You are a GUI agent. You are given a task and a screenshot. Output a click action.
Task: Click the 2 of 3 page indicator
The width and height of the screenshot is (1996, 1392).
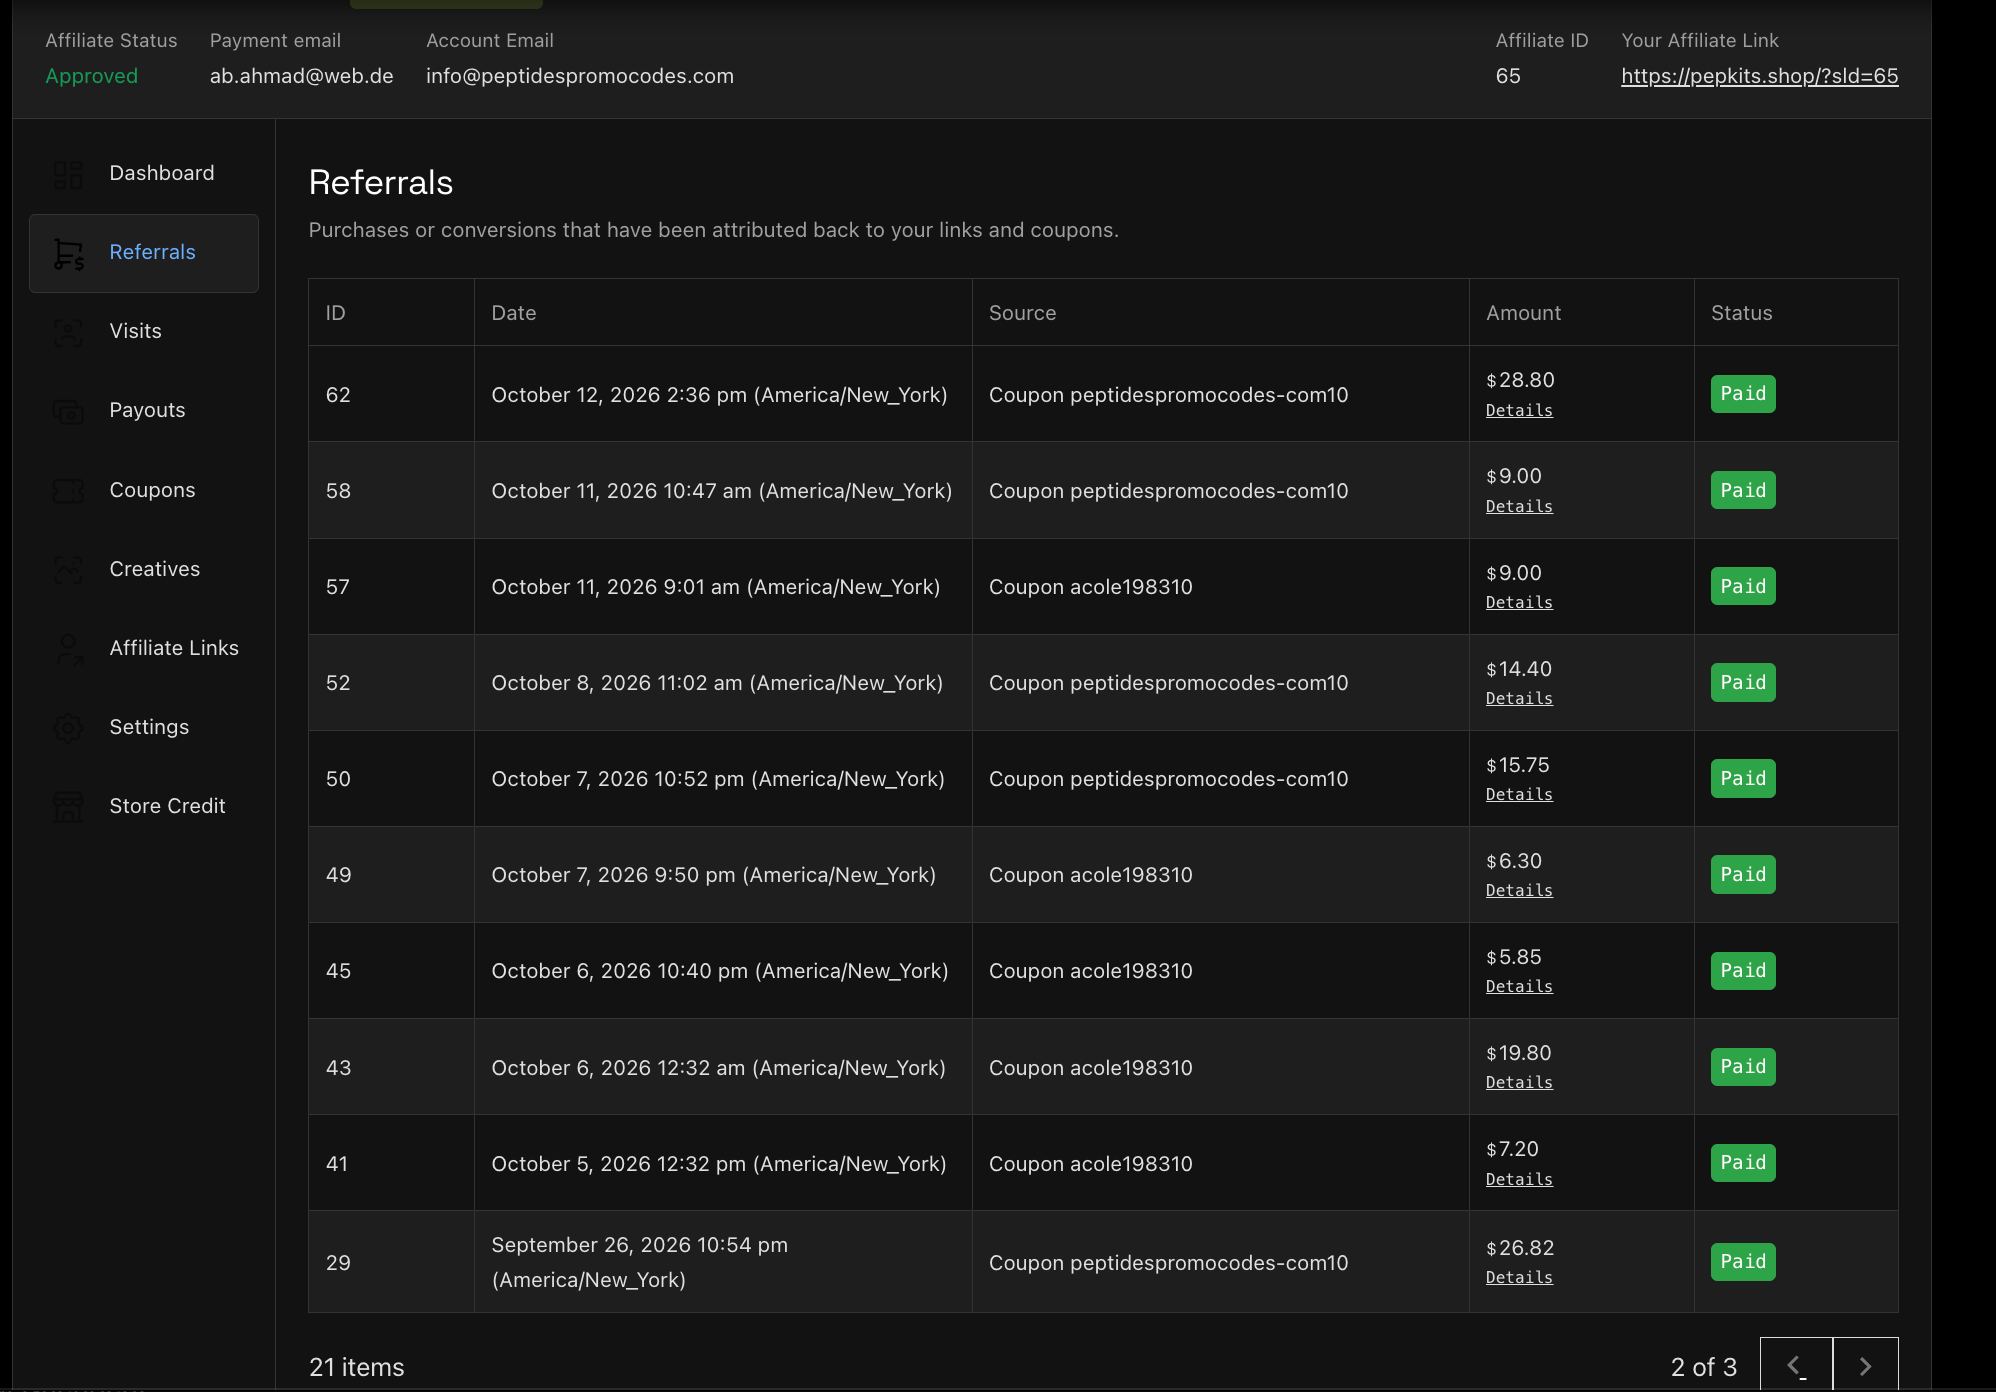tap(1703, 1367)
